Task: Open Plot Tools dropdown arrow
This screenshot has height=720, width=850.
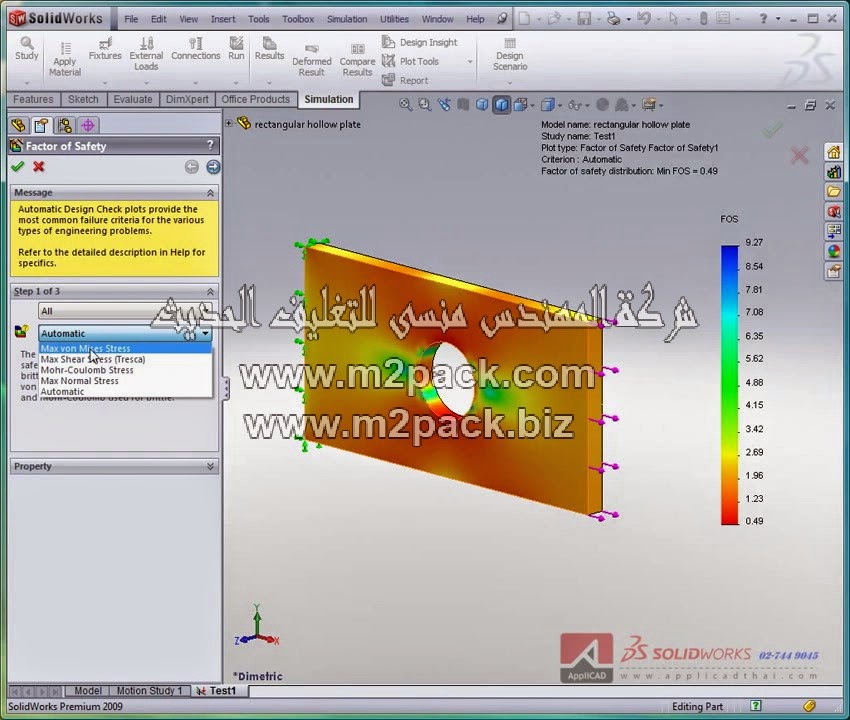Action: click(x=469, y=61)
